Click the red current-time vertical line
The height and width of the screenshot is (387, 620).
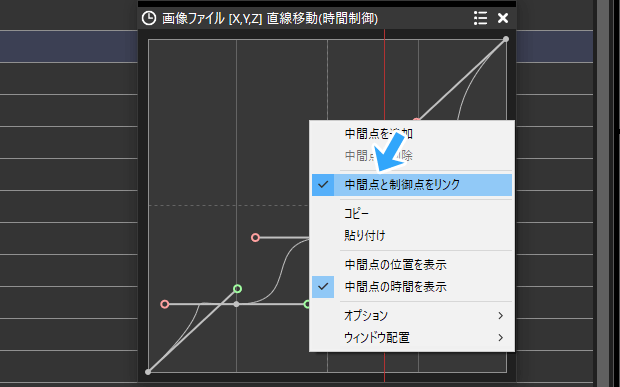pos(384,75)
